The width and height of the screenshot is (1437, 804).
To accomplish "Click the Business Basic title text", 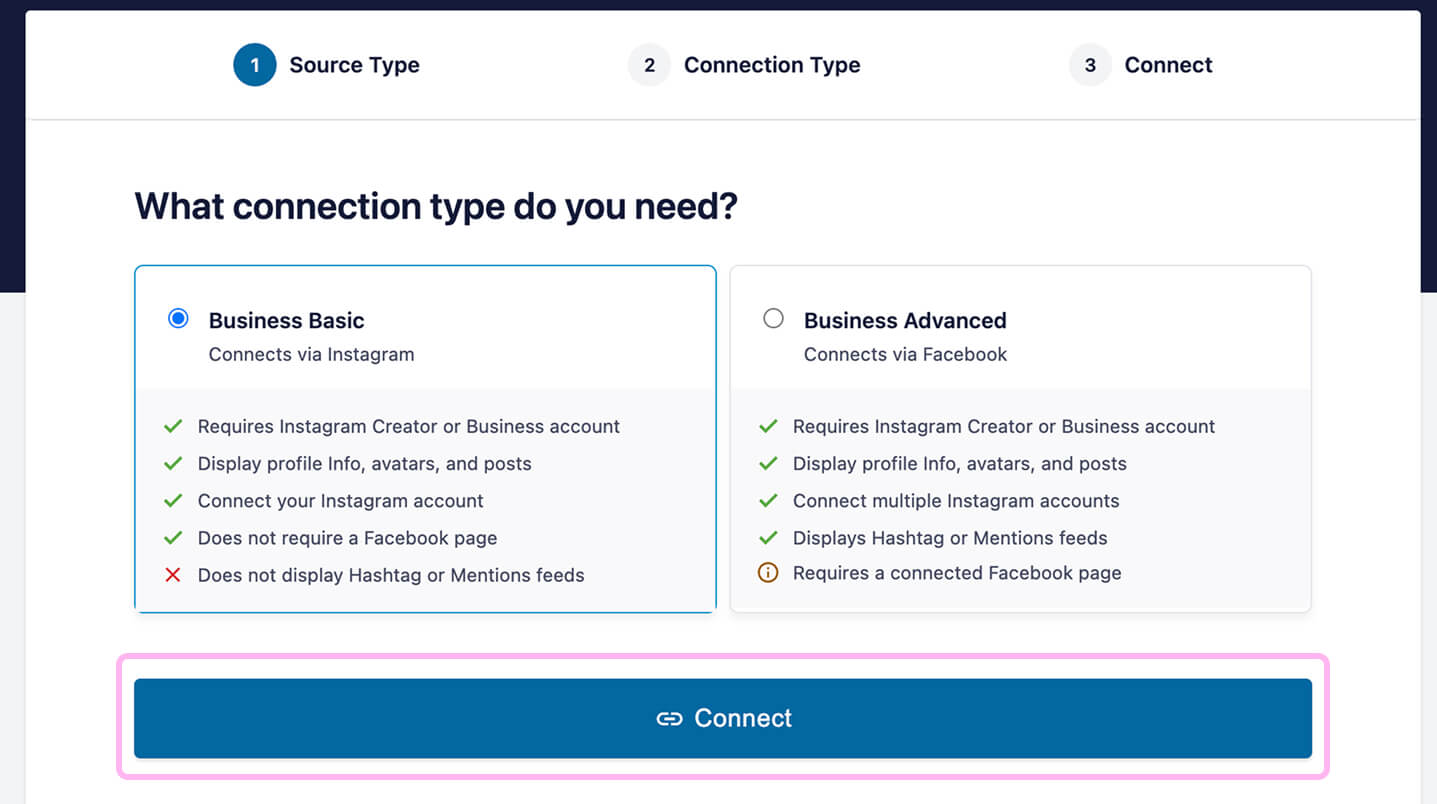I will coord(286,321).
